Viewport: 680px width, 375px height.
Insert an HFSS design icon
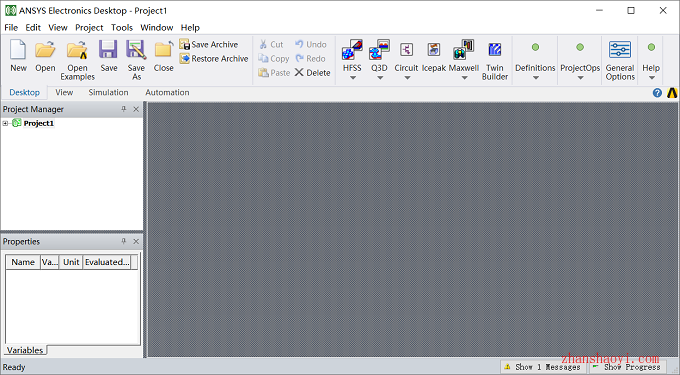(352, 49)
